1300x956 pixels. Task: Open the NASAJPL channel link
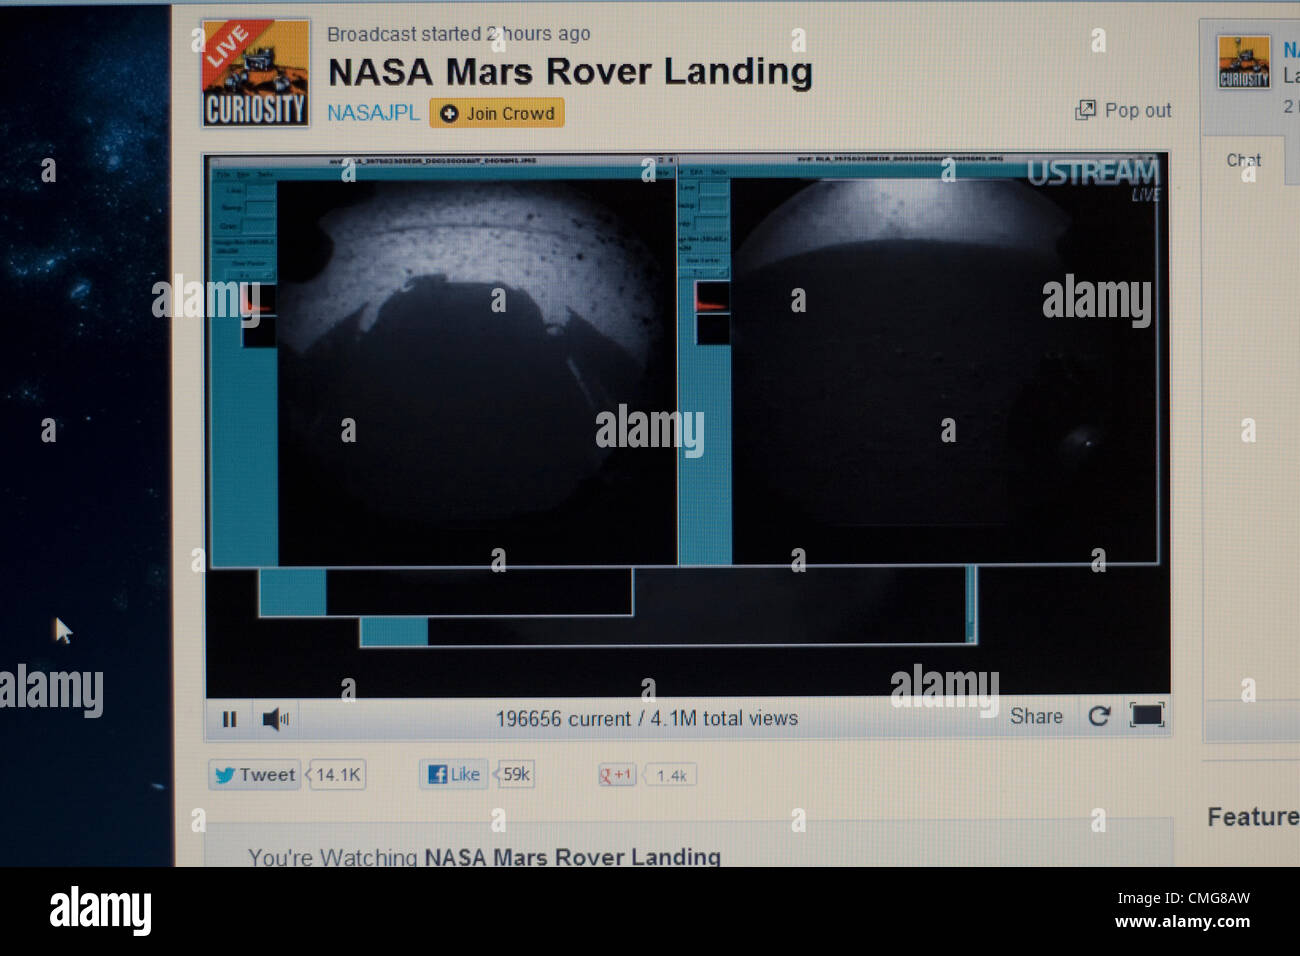373,113
